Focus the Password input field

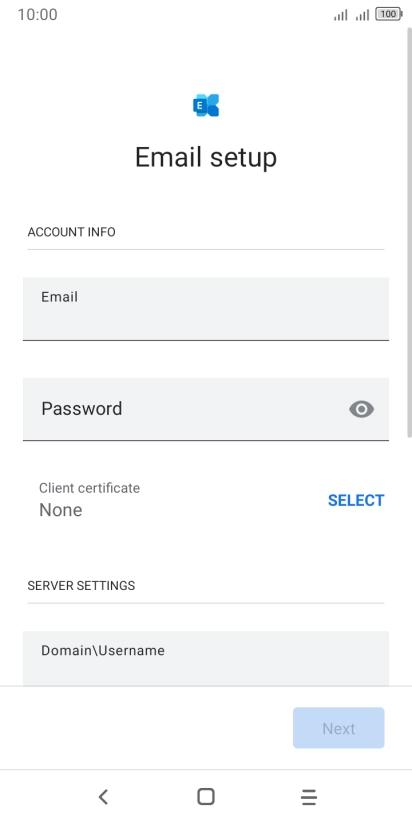pos(206,409)
